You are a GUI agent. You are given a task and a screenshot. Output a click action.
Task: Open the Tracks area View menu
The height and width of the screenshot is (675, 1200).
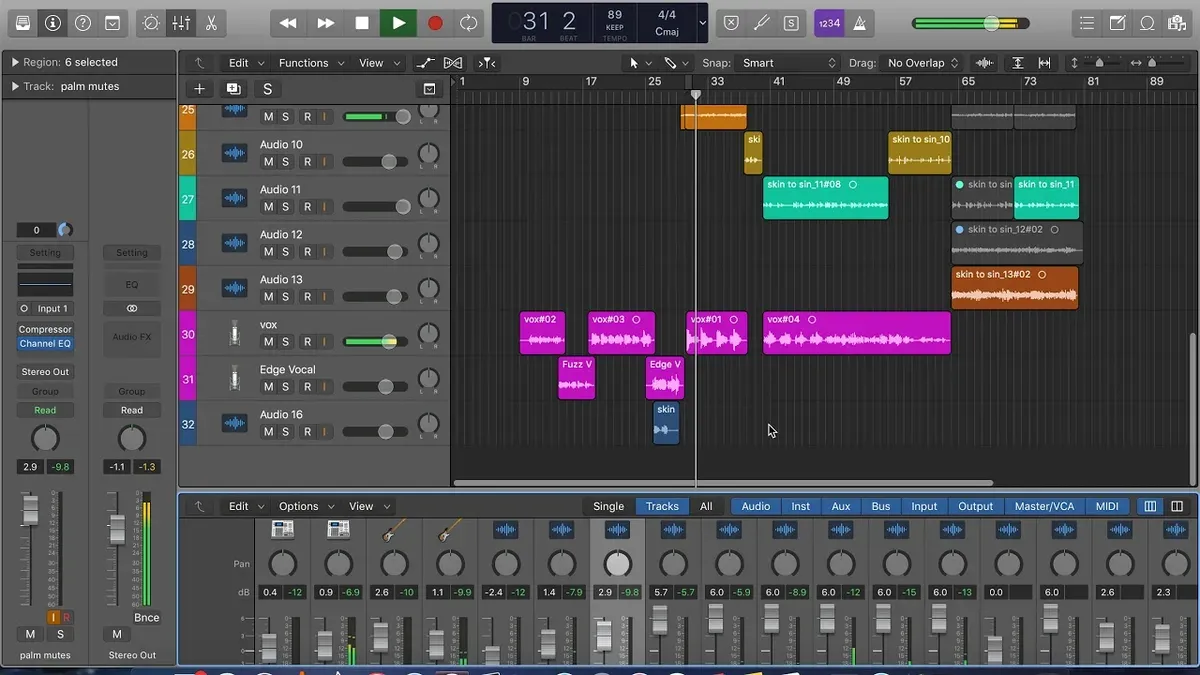[x=377, y=63]
